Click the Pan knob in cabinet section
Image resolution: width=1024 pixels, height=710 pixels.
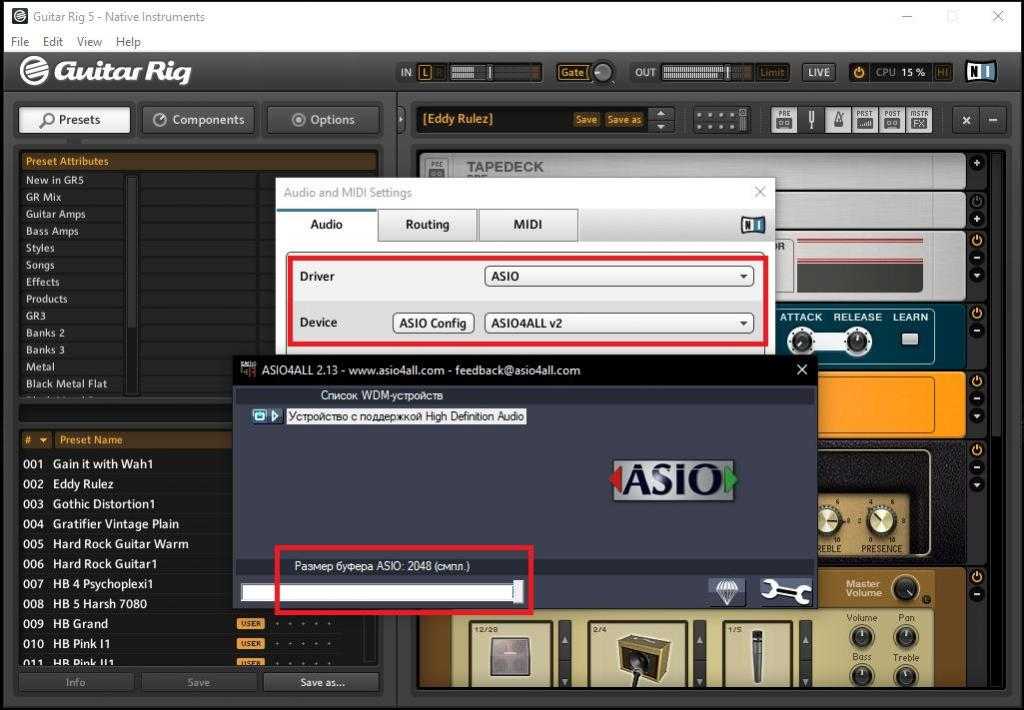[905, 636]
